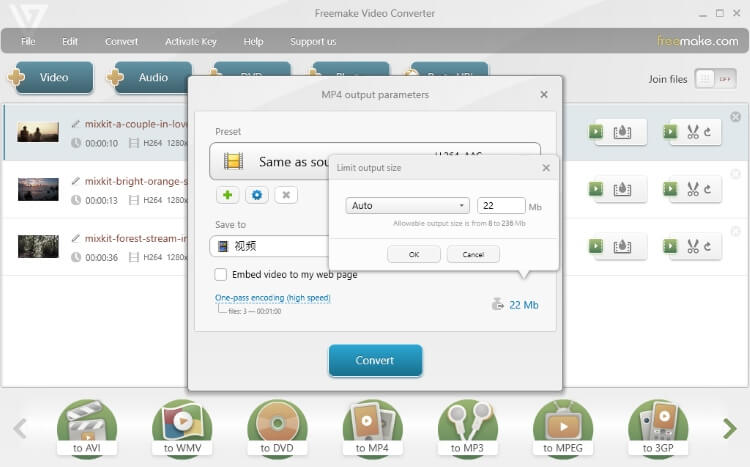Click the 22 Mb output size link
Image resolution: width=750 pixels, height=467 pixels.
(x=523, y=305)
